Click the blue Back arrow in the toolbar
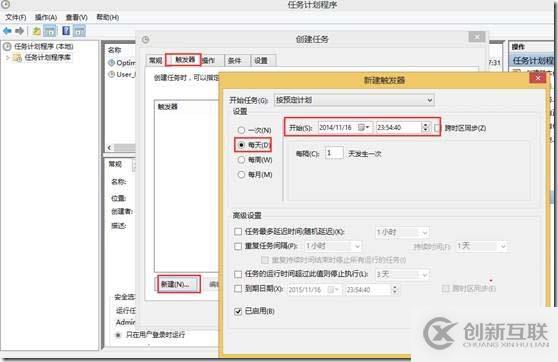The width and height of the screenshot is (558, 362). [7, 31]
